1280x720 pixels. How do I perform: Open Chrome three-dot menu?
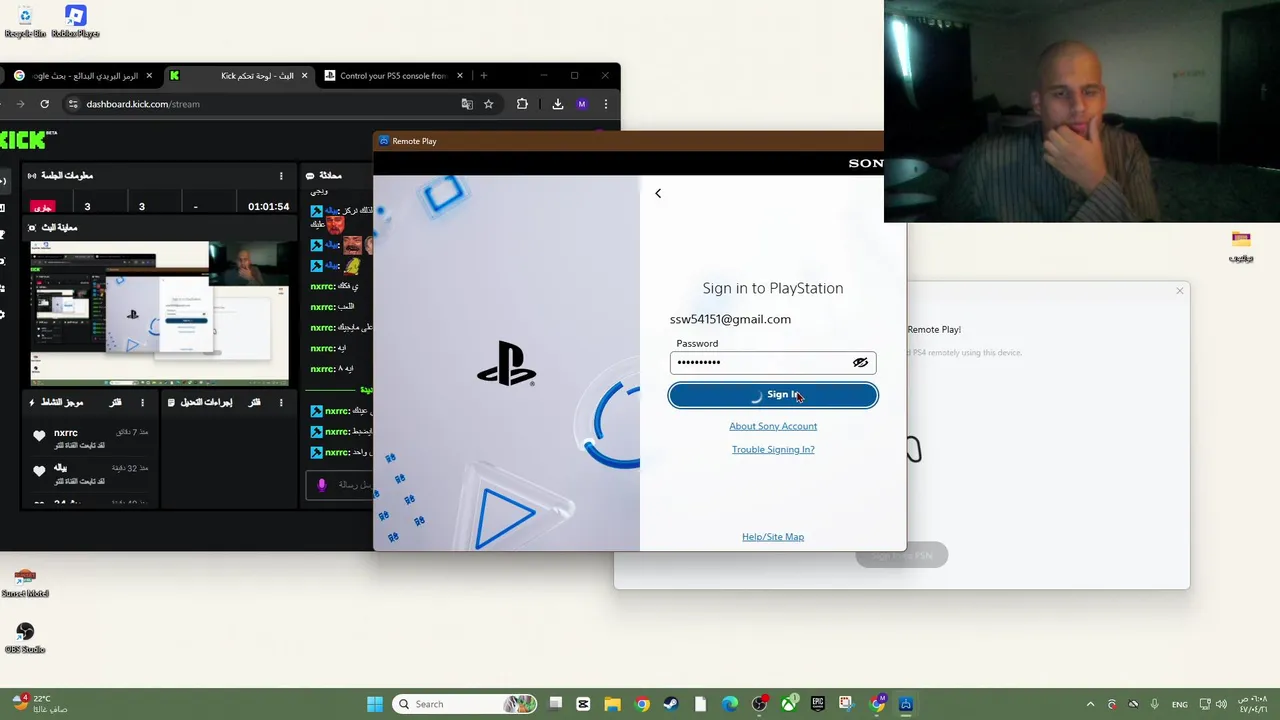pos(605,104)
